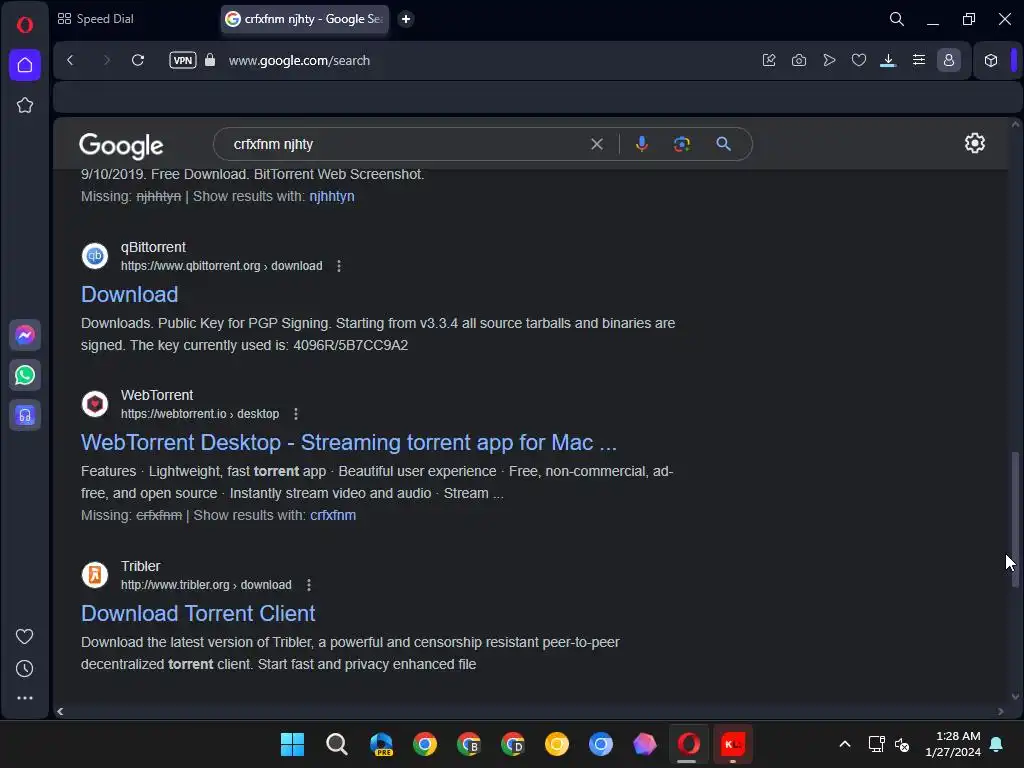Click the WebTorrent site favicon
The height and width of the screenshot is (768, 1024).
click(x=95, y=404)
